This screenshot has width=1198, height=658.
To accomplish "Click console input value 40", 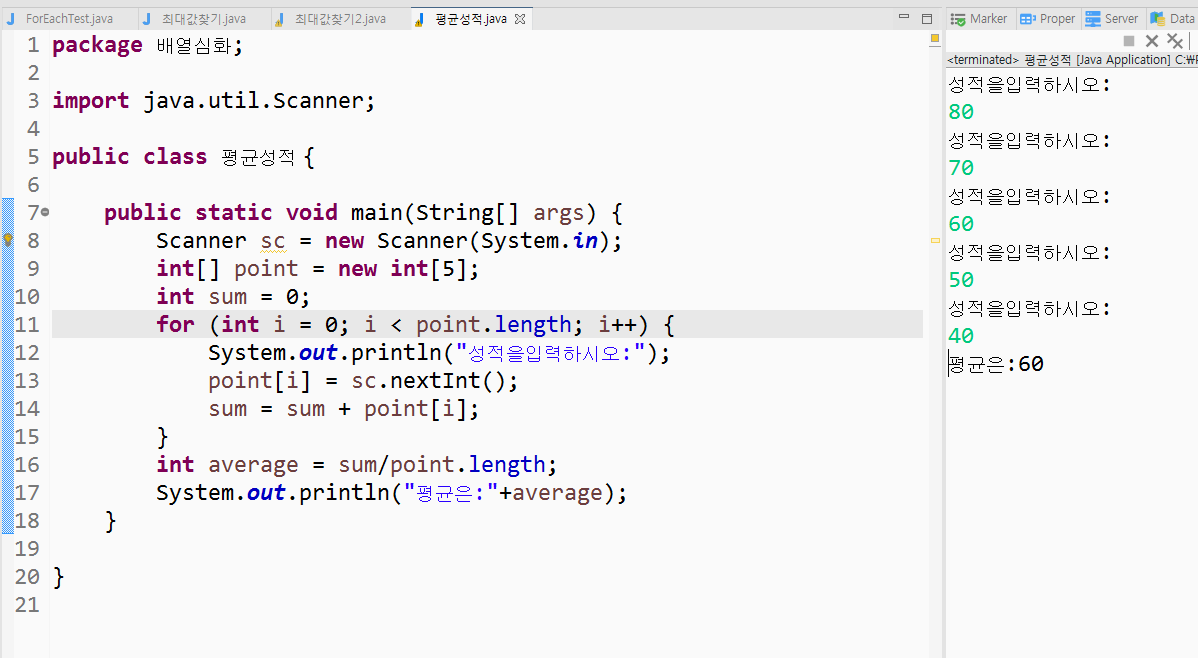I will (x=961, y=335).
